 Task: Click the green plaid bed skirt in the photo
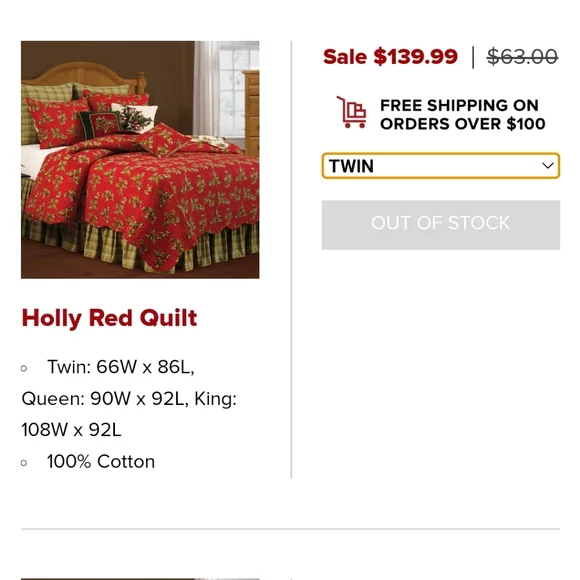(x=141, y=244)
